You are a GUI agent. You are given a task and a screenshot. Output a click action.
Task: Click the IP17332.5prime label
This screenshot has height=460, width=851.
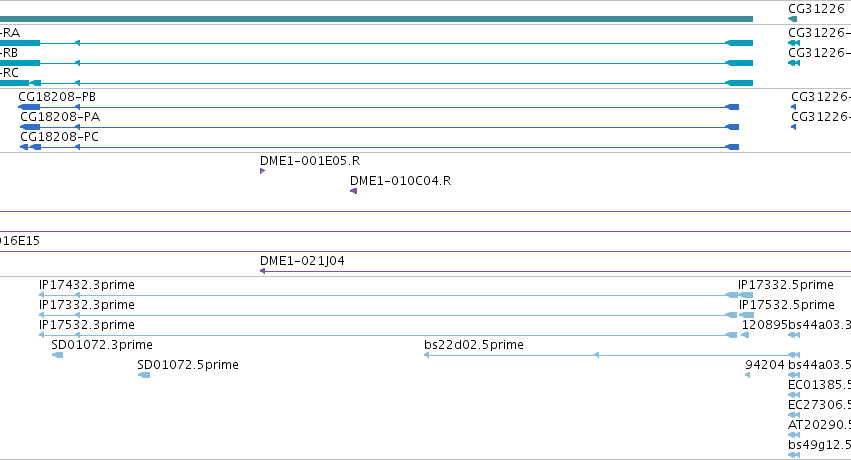786,285
